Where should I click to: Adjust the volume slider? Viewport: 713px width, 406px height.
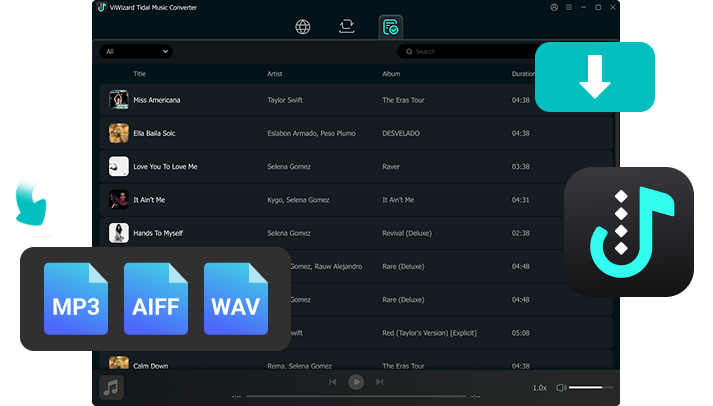coord(591,387)
